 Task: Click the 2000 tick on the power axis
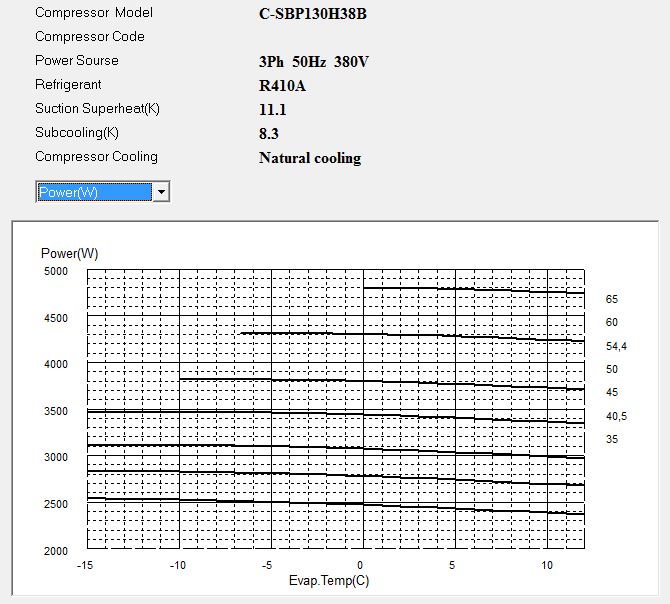pos(56,551)
